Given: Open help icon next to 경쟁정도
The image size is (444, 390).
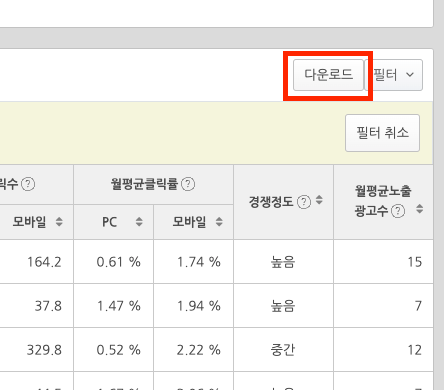Looking at the screenshot, I should (x=304, y=202).
